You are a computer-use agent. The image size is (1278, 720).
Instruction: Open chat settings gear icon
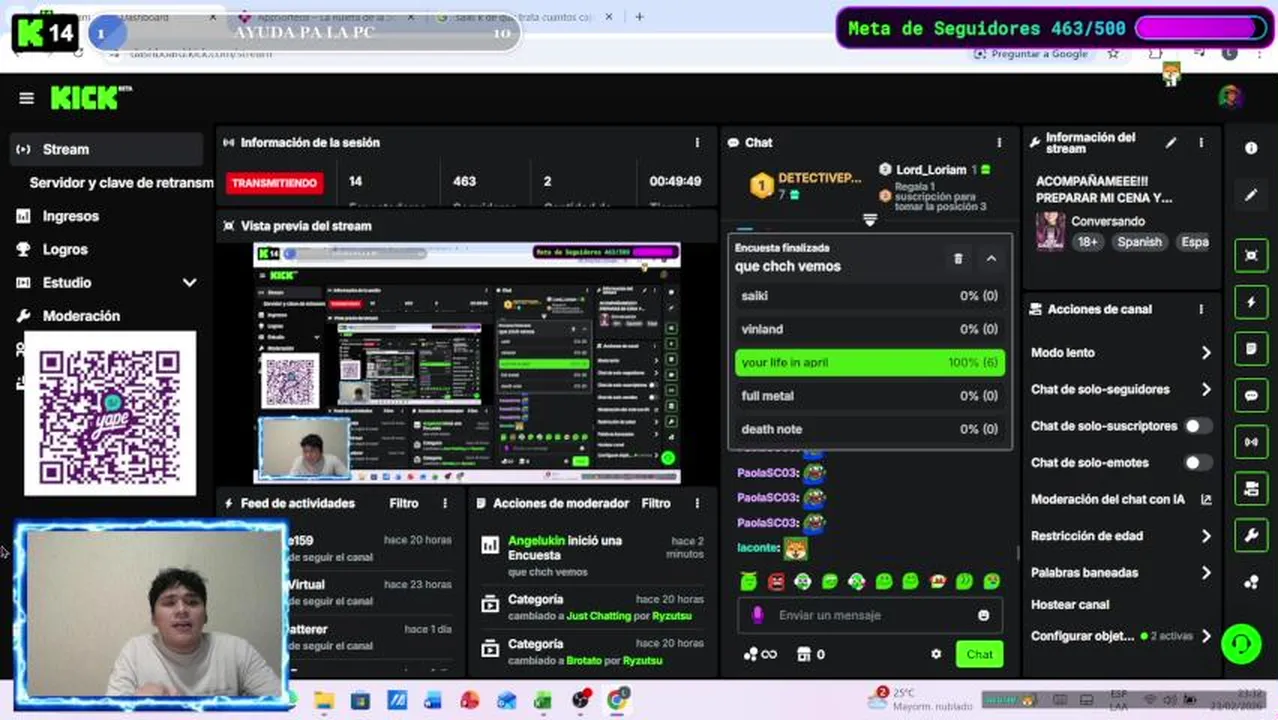click(936, 654)
